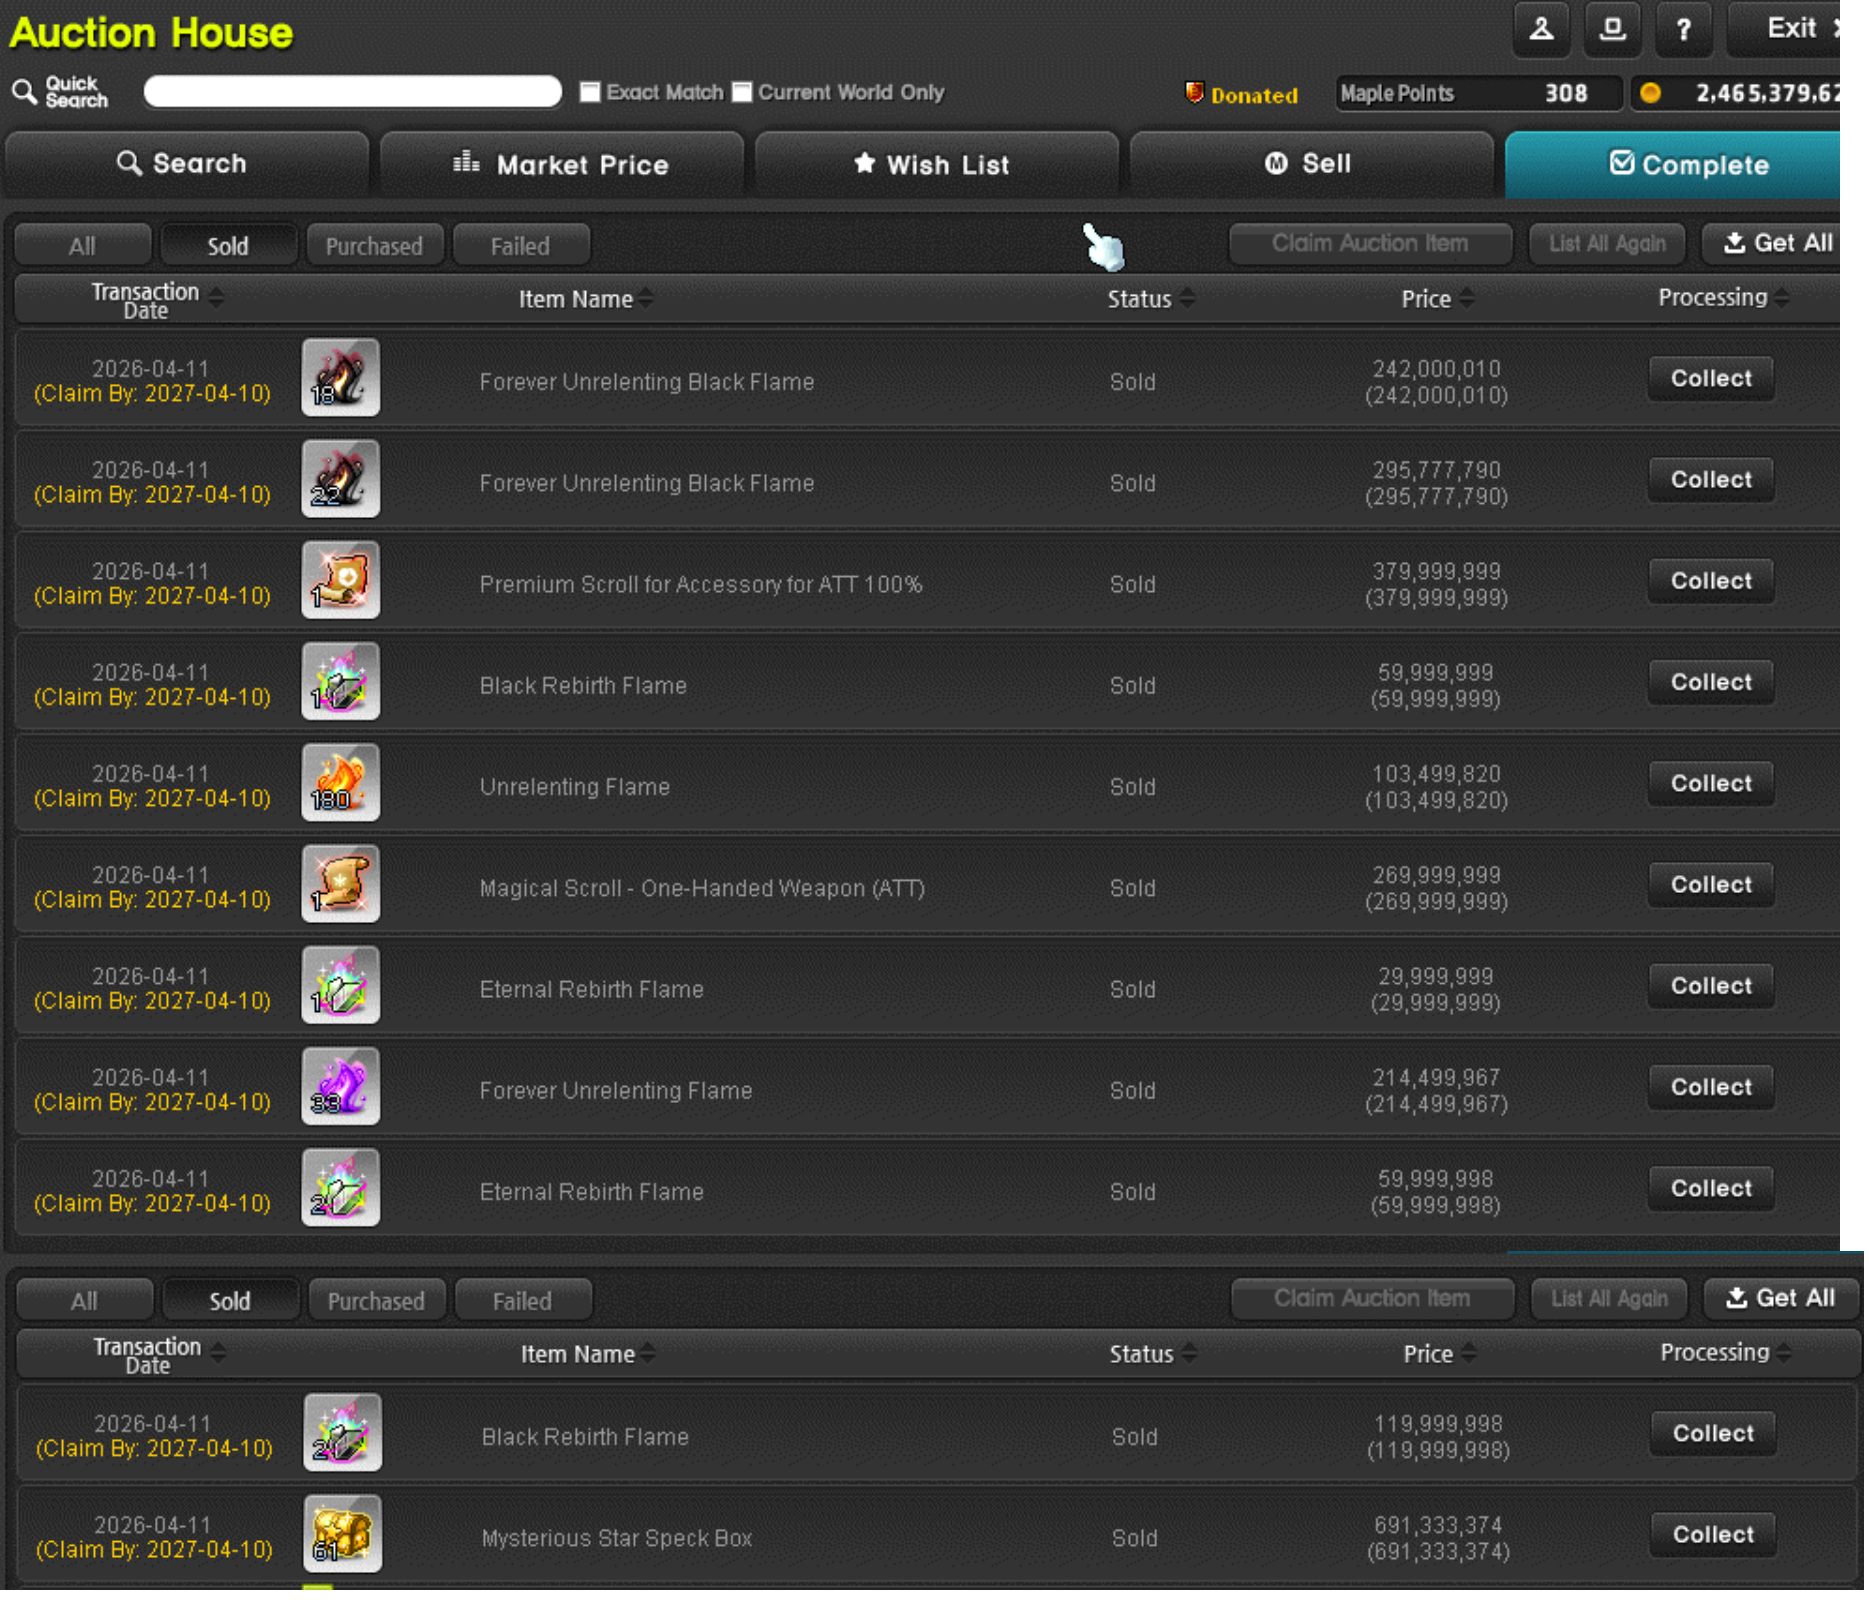Select the item icon priced 59,999,999
The height and width of the screenshot is (1603, 1869).
[x=341, y=682]
